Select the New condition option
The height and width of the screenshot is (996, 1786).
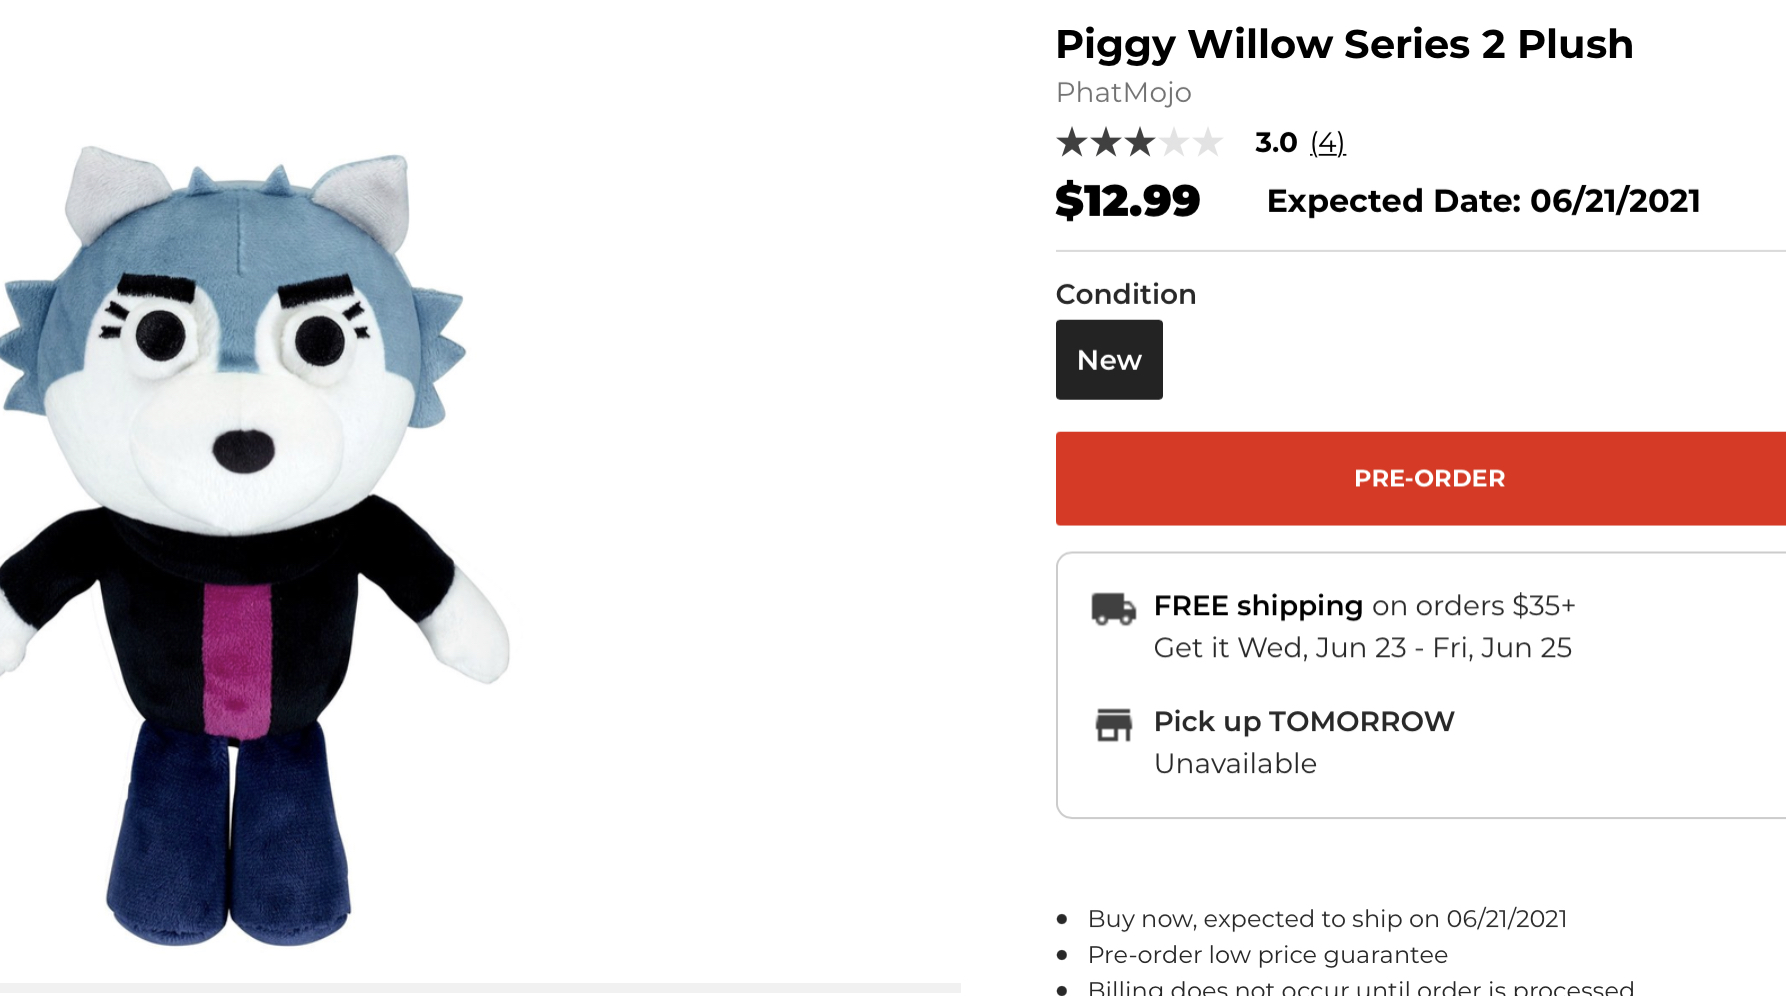(1109, 360)
